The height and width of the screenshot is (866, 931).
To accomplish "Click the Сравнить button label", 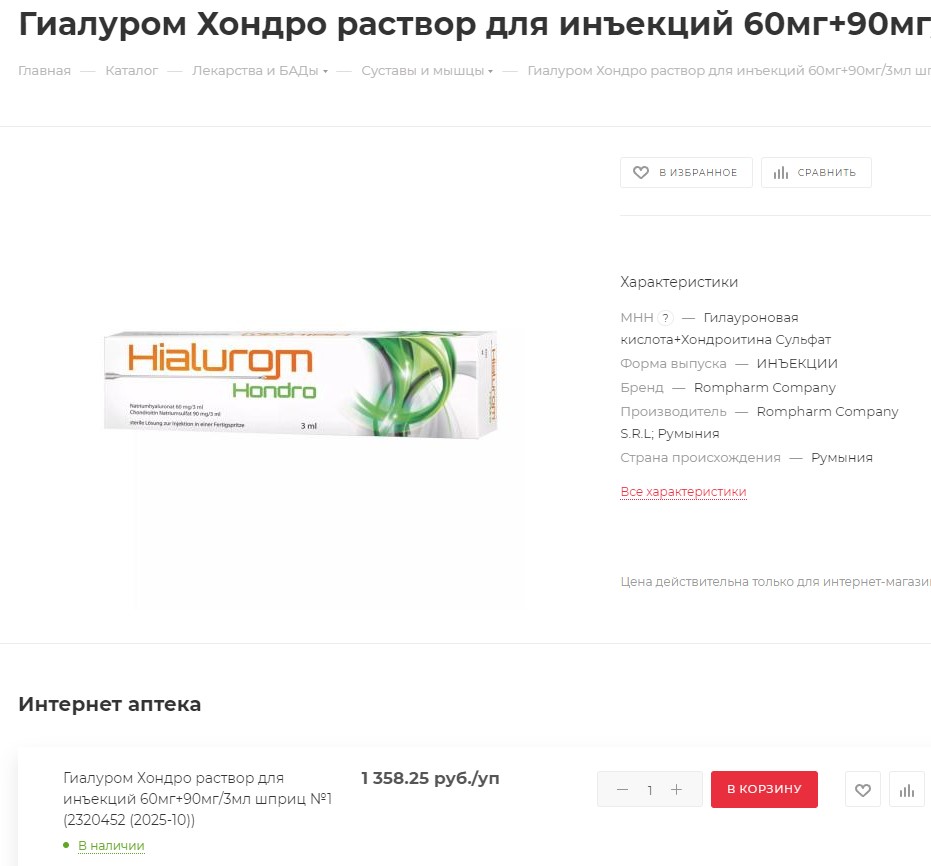I will 826,173.
